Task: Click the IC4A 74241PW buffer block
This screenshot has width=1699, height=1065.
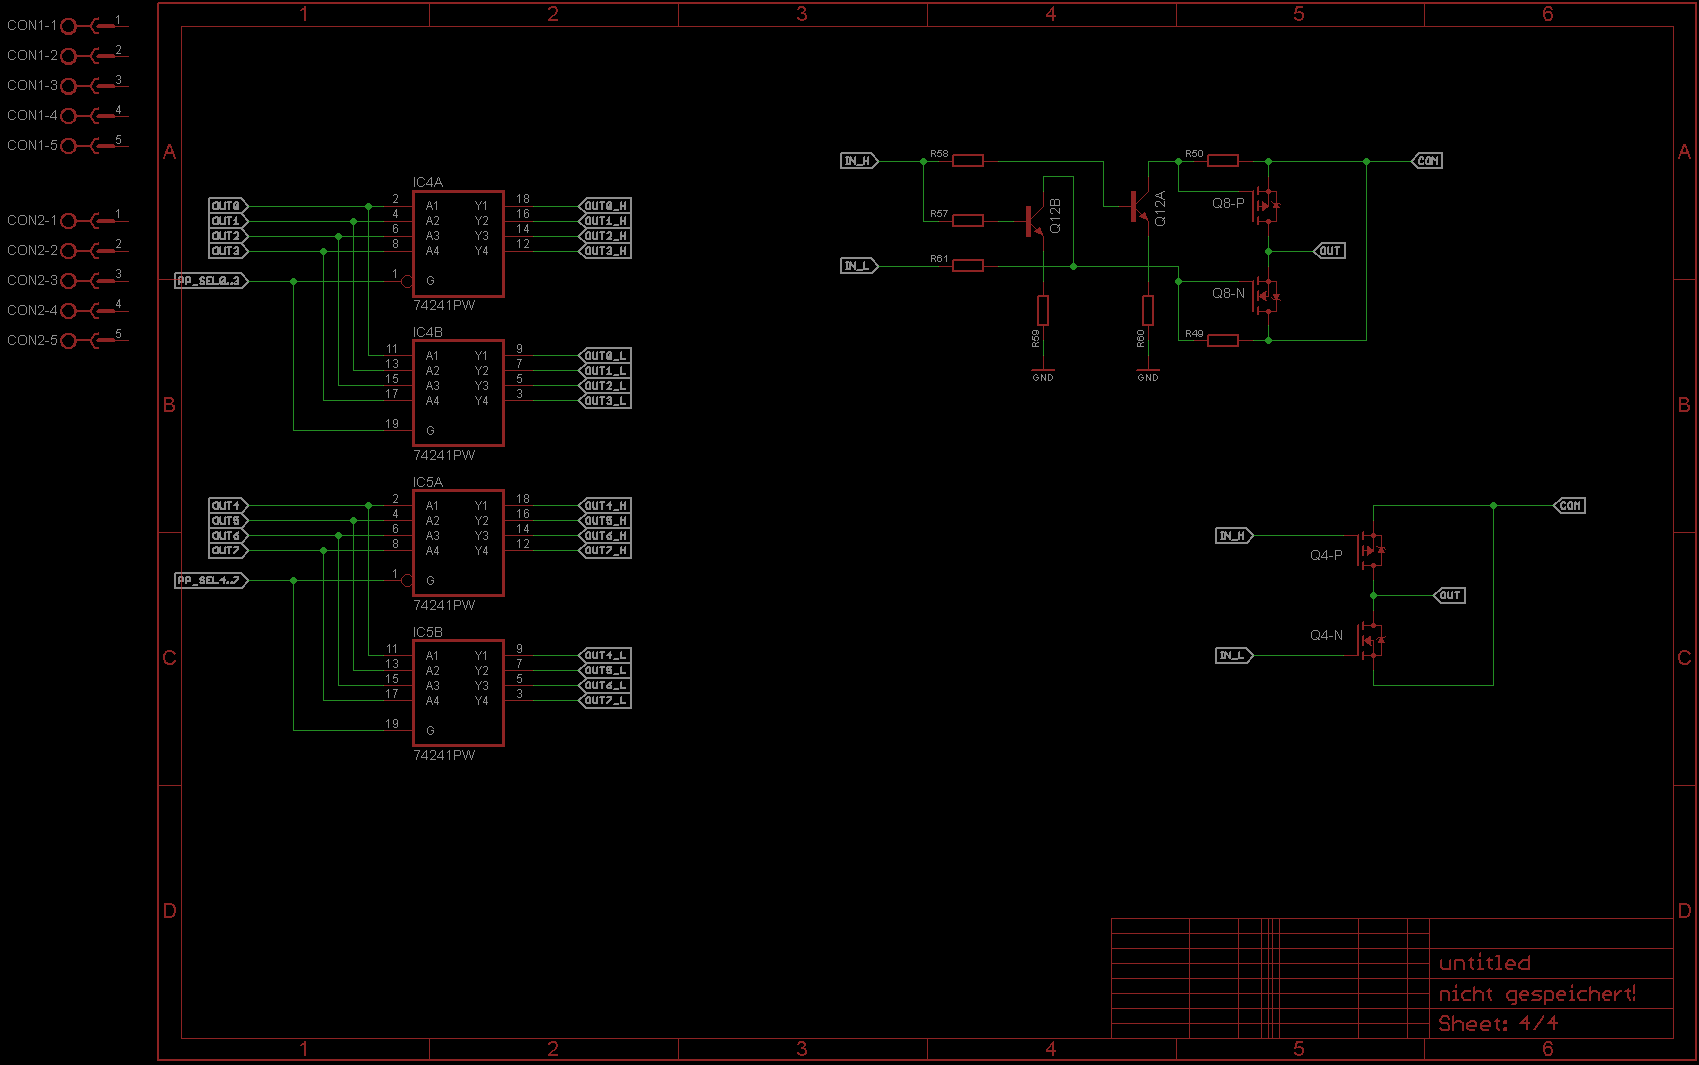Action: click(458, 243)
